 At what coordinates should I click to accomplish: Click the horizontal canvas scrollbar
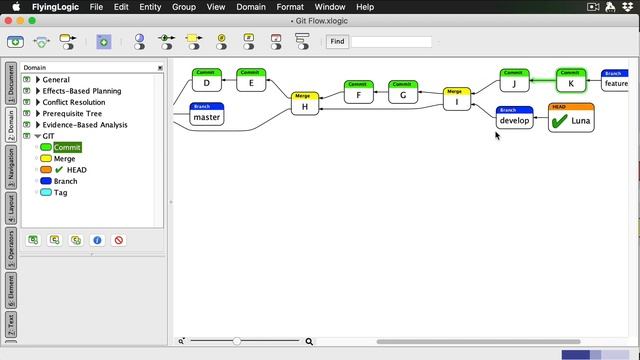pyautogui.click(x=478, y=342)
